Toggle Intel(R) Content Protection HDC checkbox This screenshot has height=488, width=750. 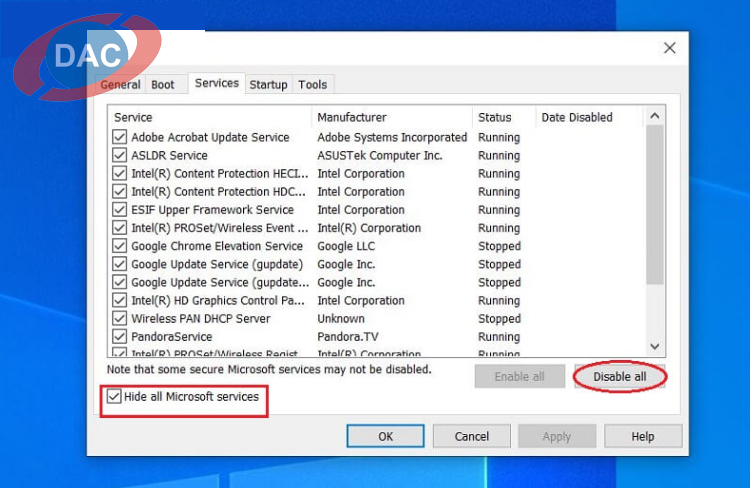coord(120,192)
